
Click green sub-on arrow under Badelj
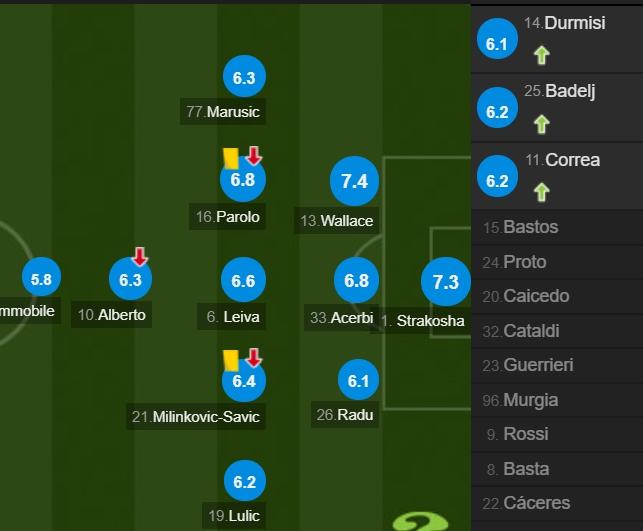pos(542,124)
